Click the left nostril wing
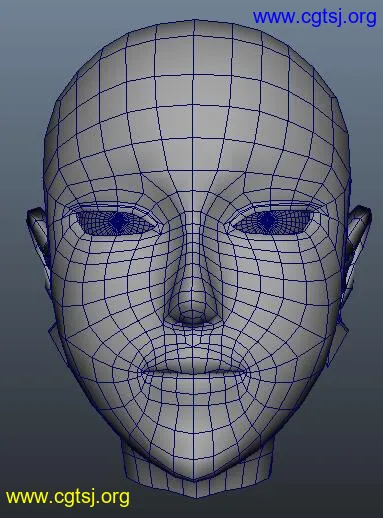This screenshot has width=383, height=518. (174, 312)
